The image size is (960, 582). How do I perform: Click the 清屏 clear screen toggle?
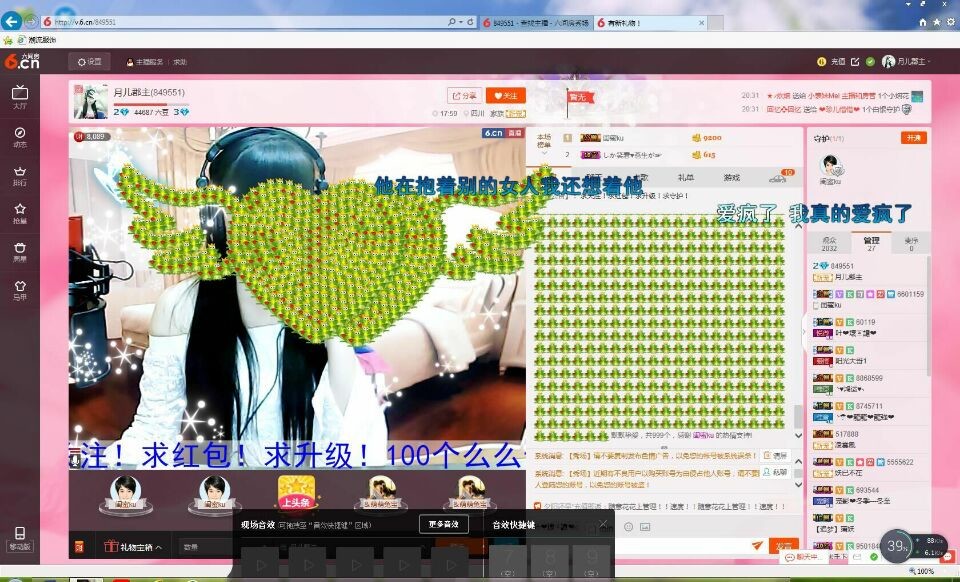[775, 455]
